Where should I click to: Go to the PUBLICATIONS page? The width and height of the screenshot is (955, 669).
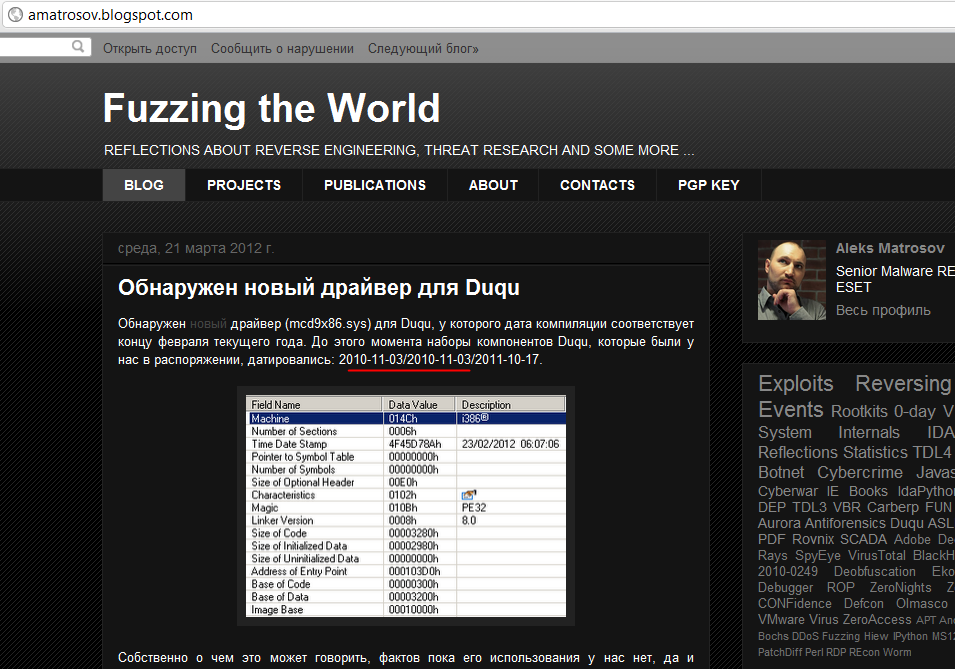point(375,185)
